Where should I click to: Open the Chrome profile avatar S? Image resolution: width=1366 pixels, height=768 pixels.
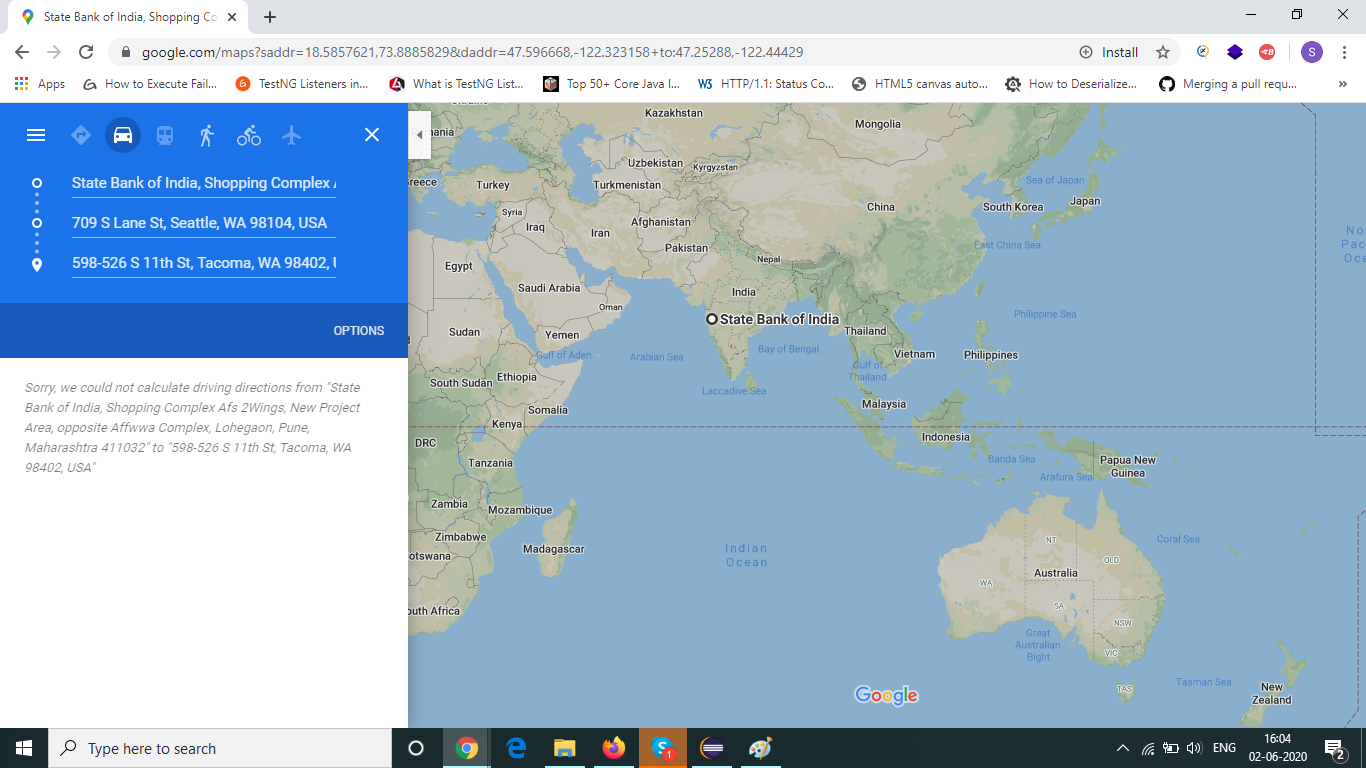[1312, 52]
